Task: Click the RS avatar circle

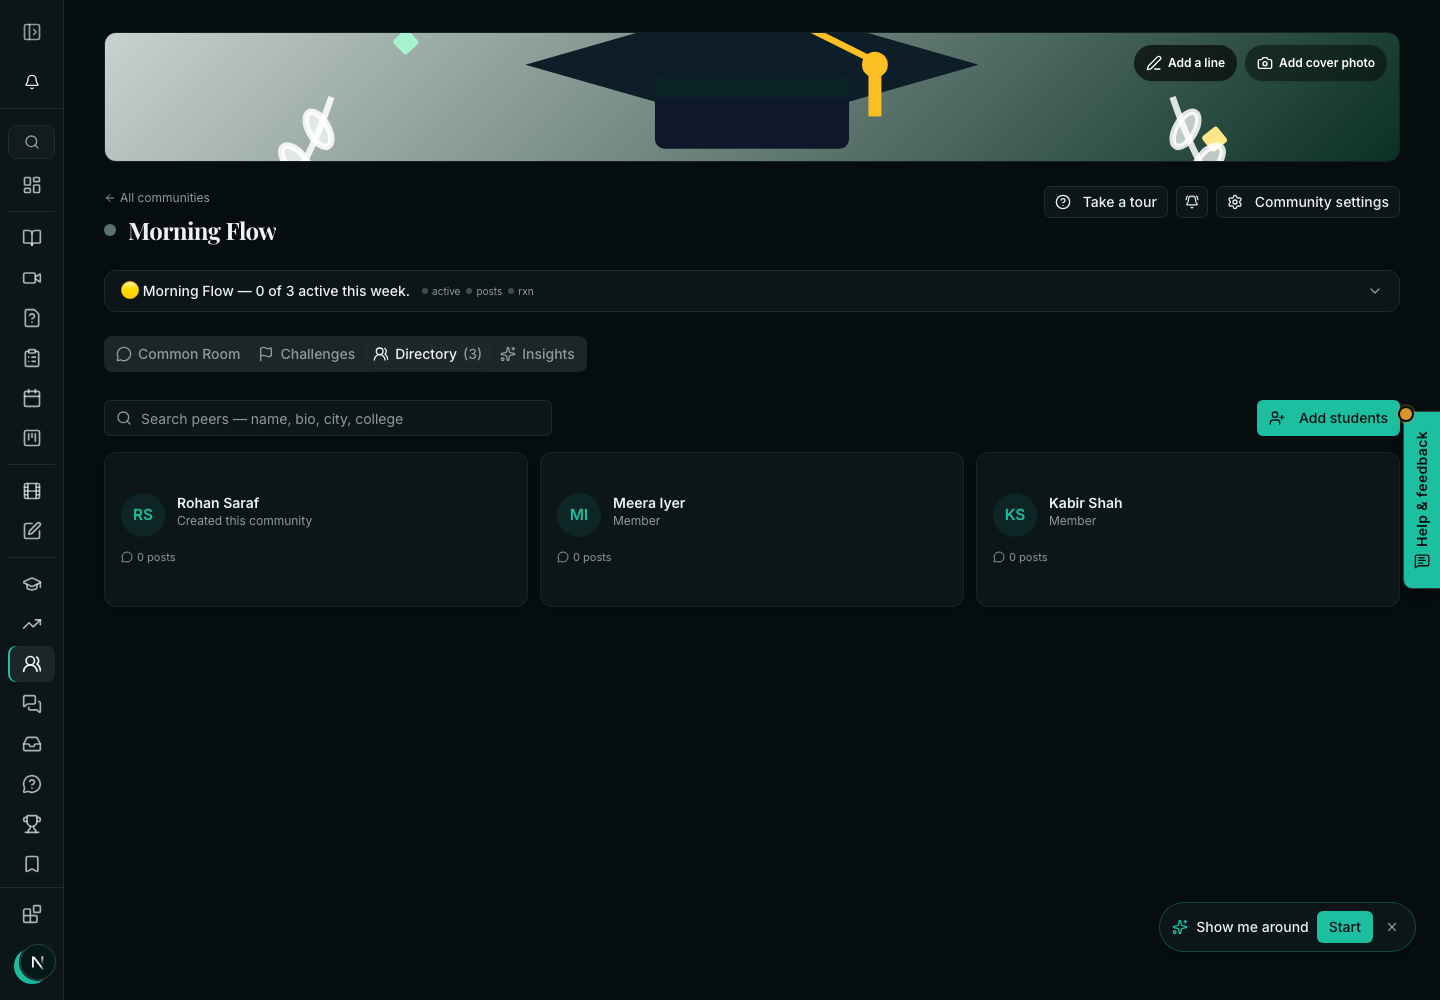Action: 143,515
